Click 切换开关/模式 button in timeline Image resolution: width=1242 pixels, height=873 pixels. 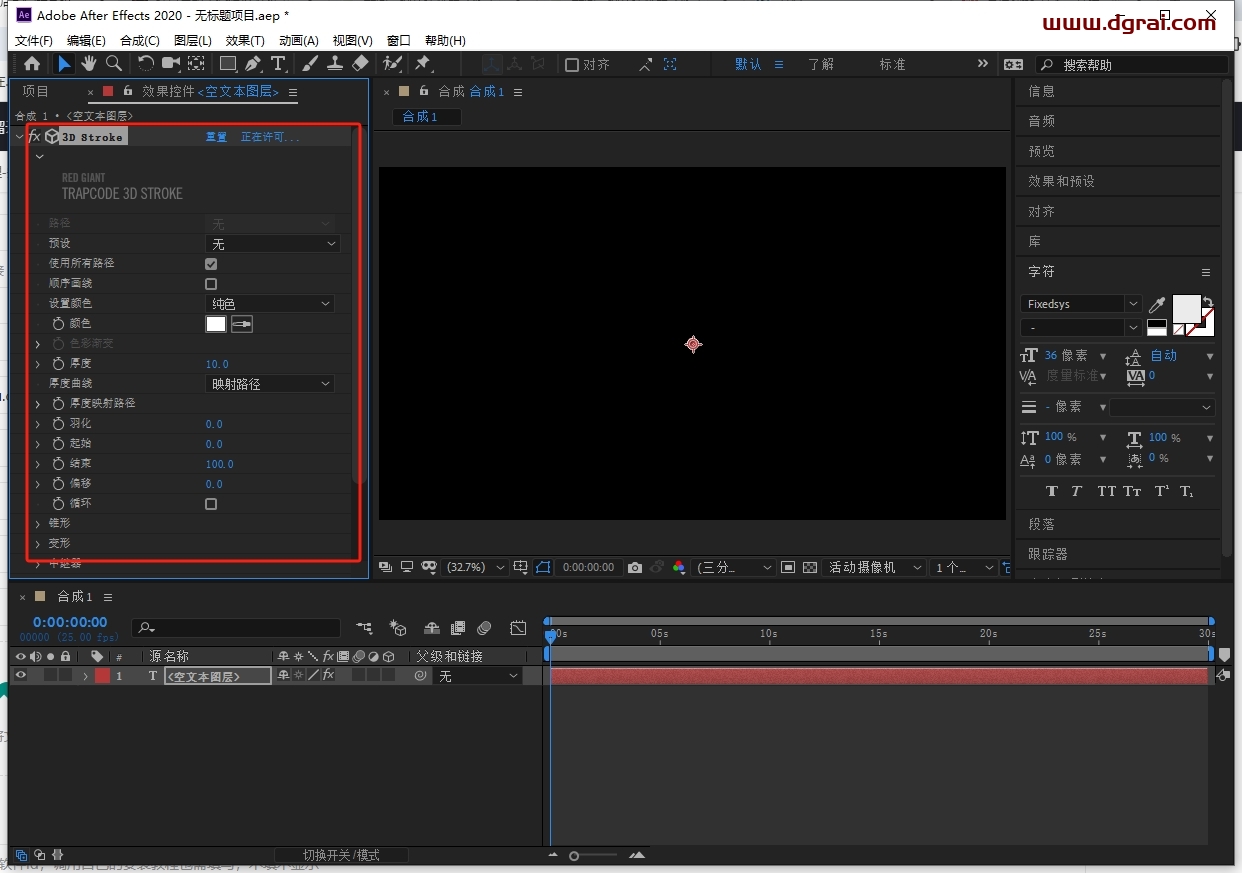pos(341,855)
